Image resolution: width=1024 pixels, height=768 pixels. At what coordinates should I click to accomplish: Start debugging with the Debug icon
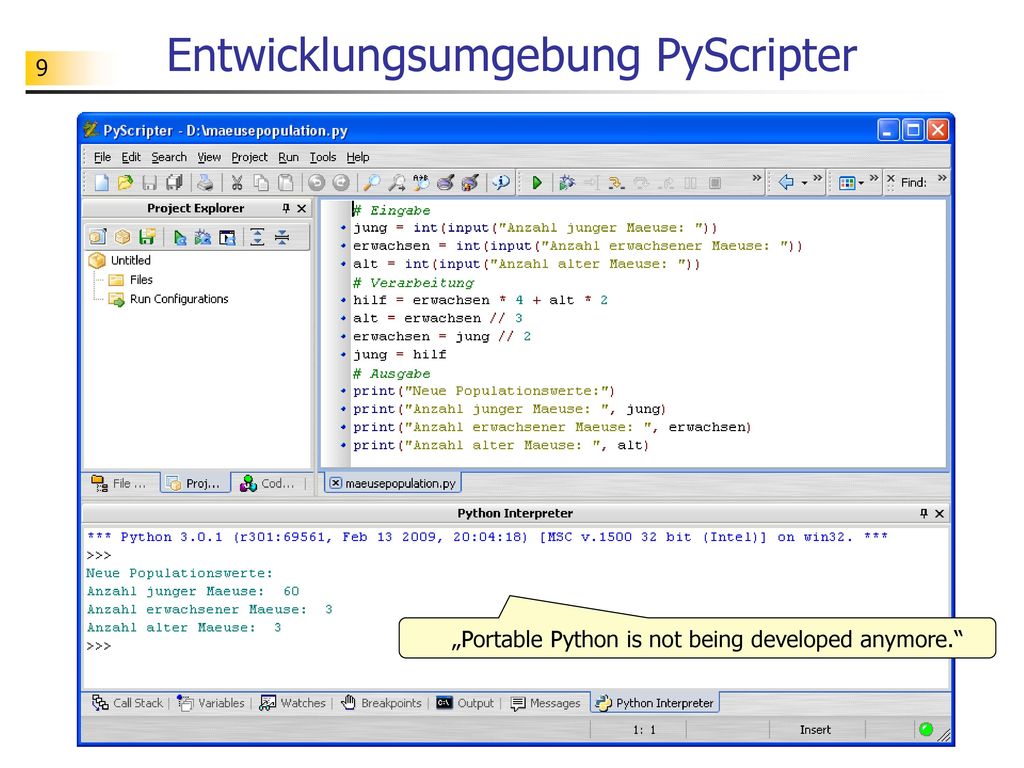pyautogui.click(x=566, y=183)
